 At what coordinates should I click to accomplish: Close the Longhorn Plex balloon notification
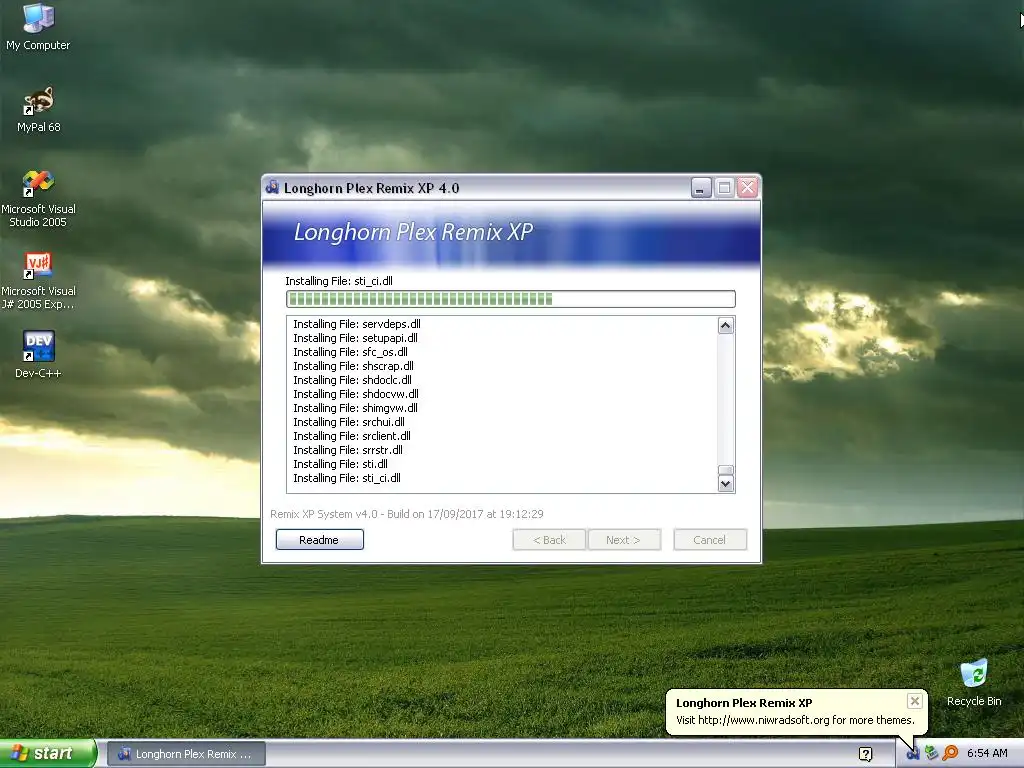[x=914, y=701]
